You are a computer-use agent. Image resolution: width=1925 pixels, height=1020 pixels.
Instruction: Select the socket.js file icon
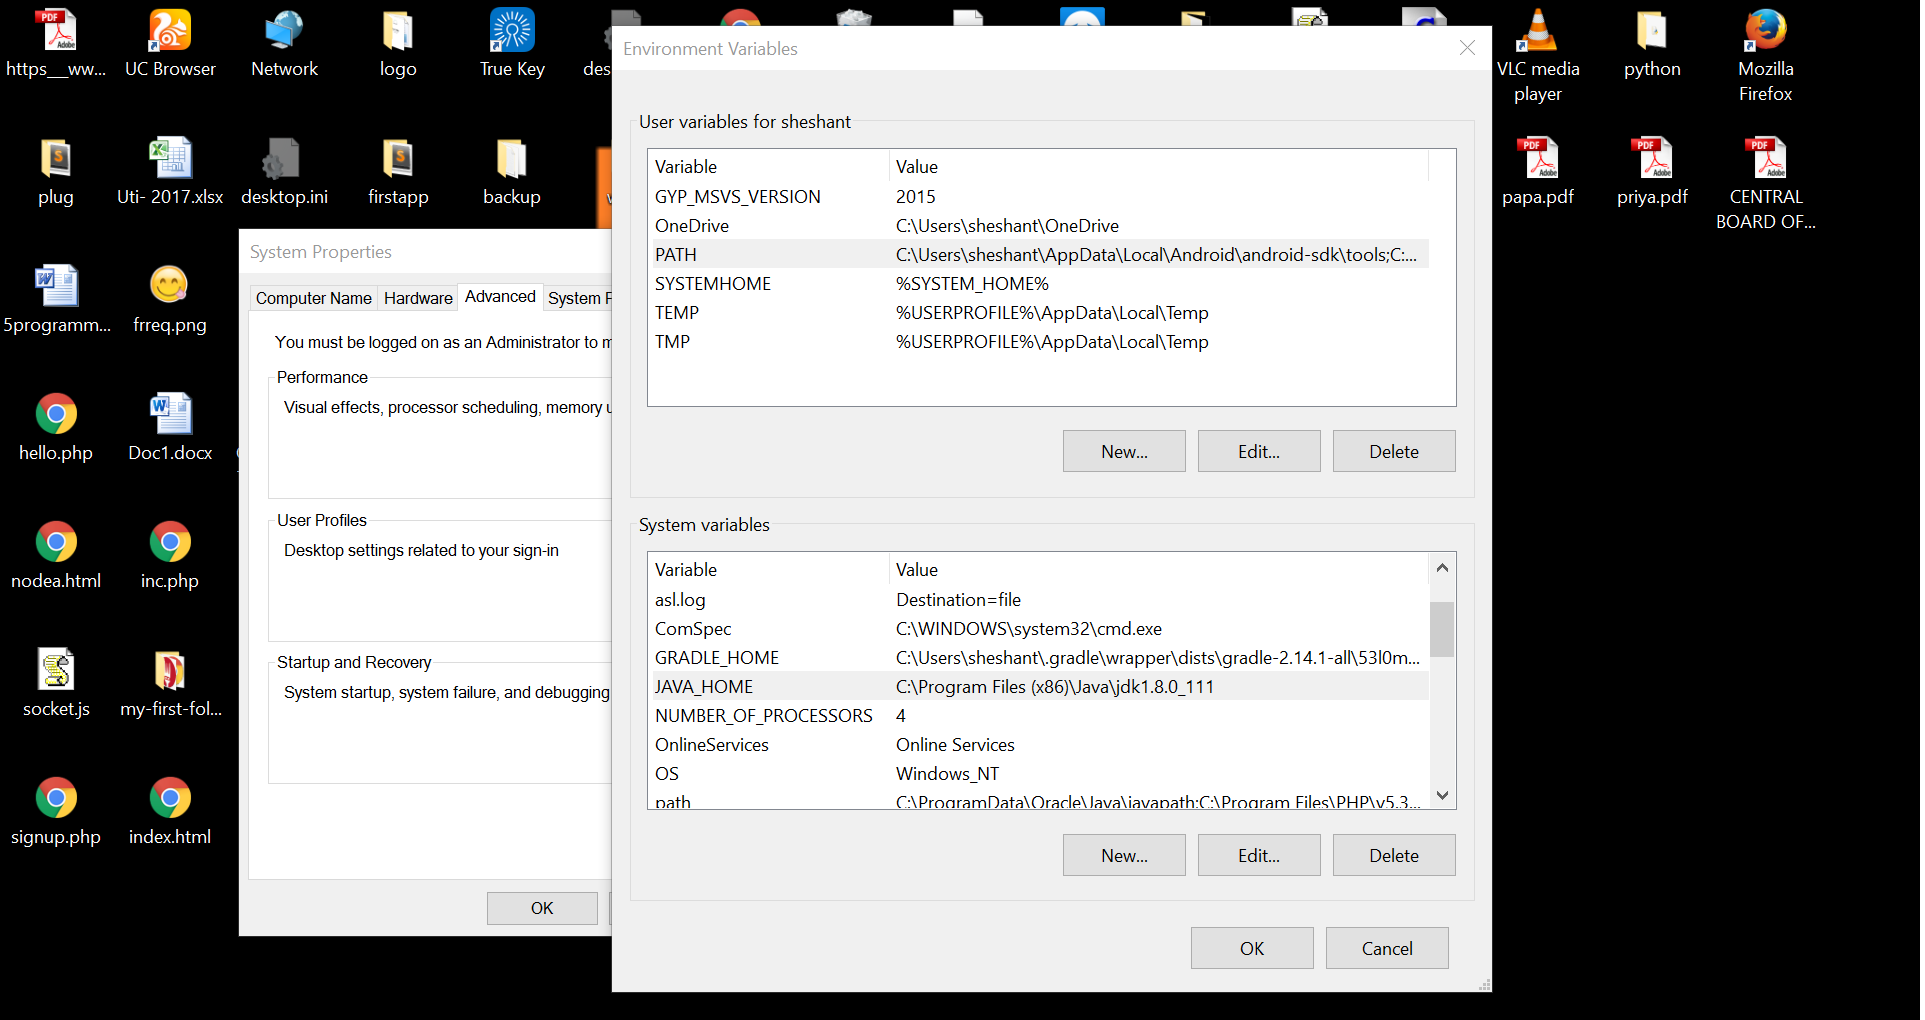tap(56, 683)
